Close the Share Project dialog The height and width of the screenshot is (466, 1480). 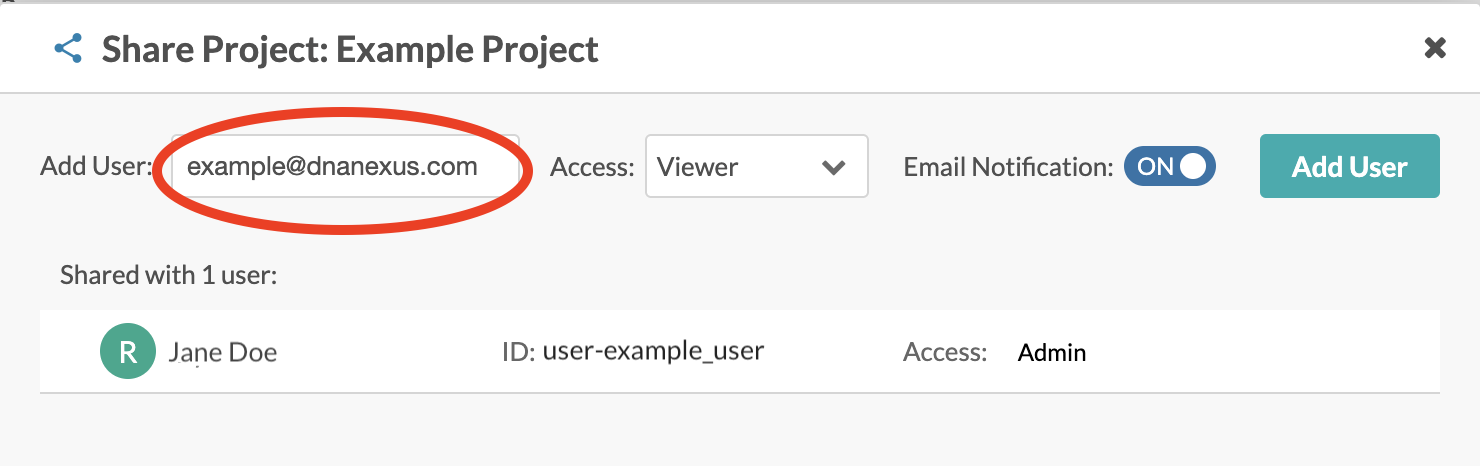pyautogui.click(x=1435, y=48)
